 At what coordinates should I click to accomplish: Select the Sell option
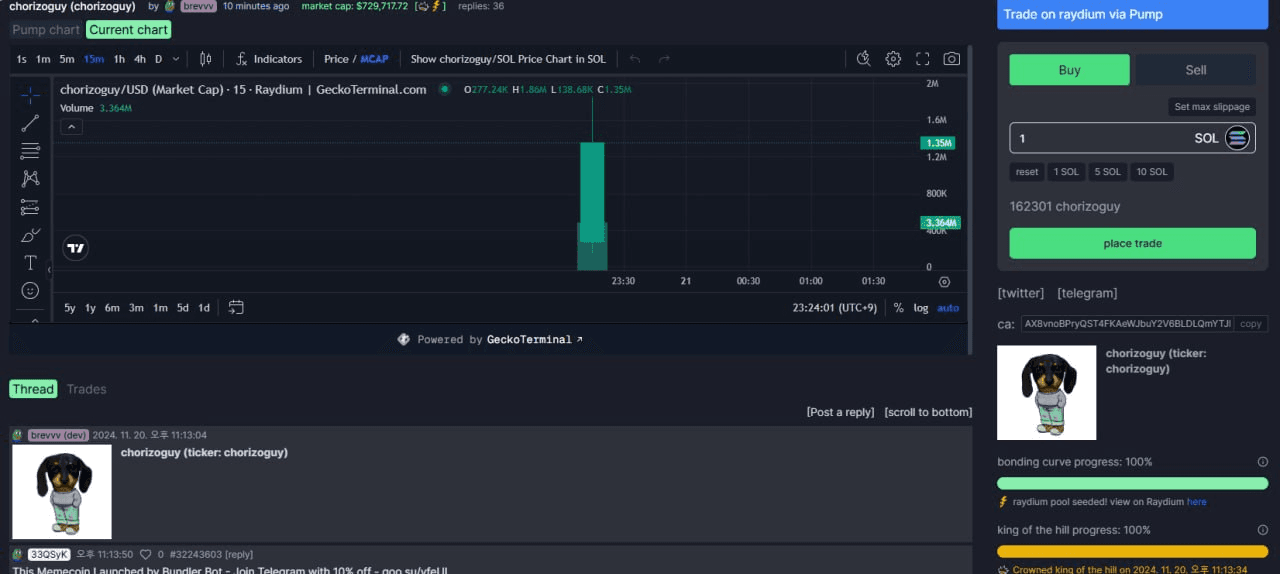[x=1196, y=70]
